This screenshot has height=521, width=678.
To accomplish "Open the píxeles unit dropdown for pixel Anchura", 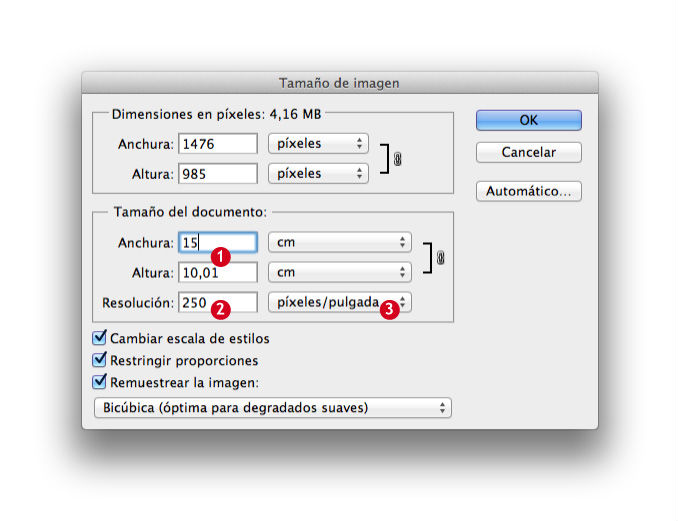I will (x=318, y=144).
